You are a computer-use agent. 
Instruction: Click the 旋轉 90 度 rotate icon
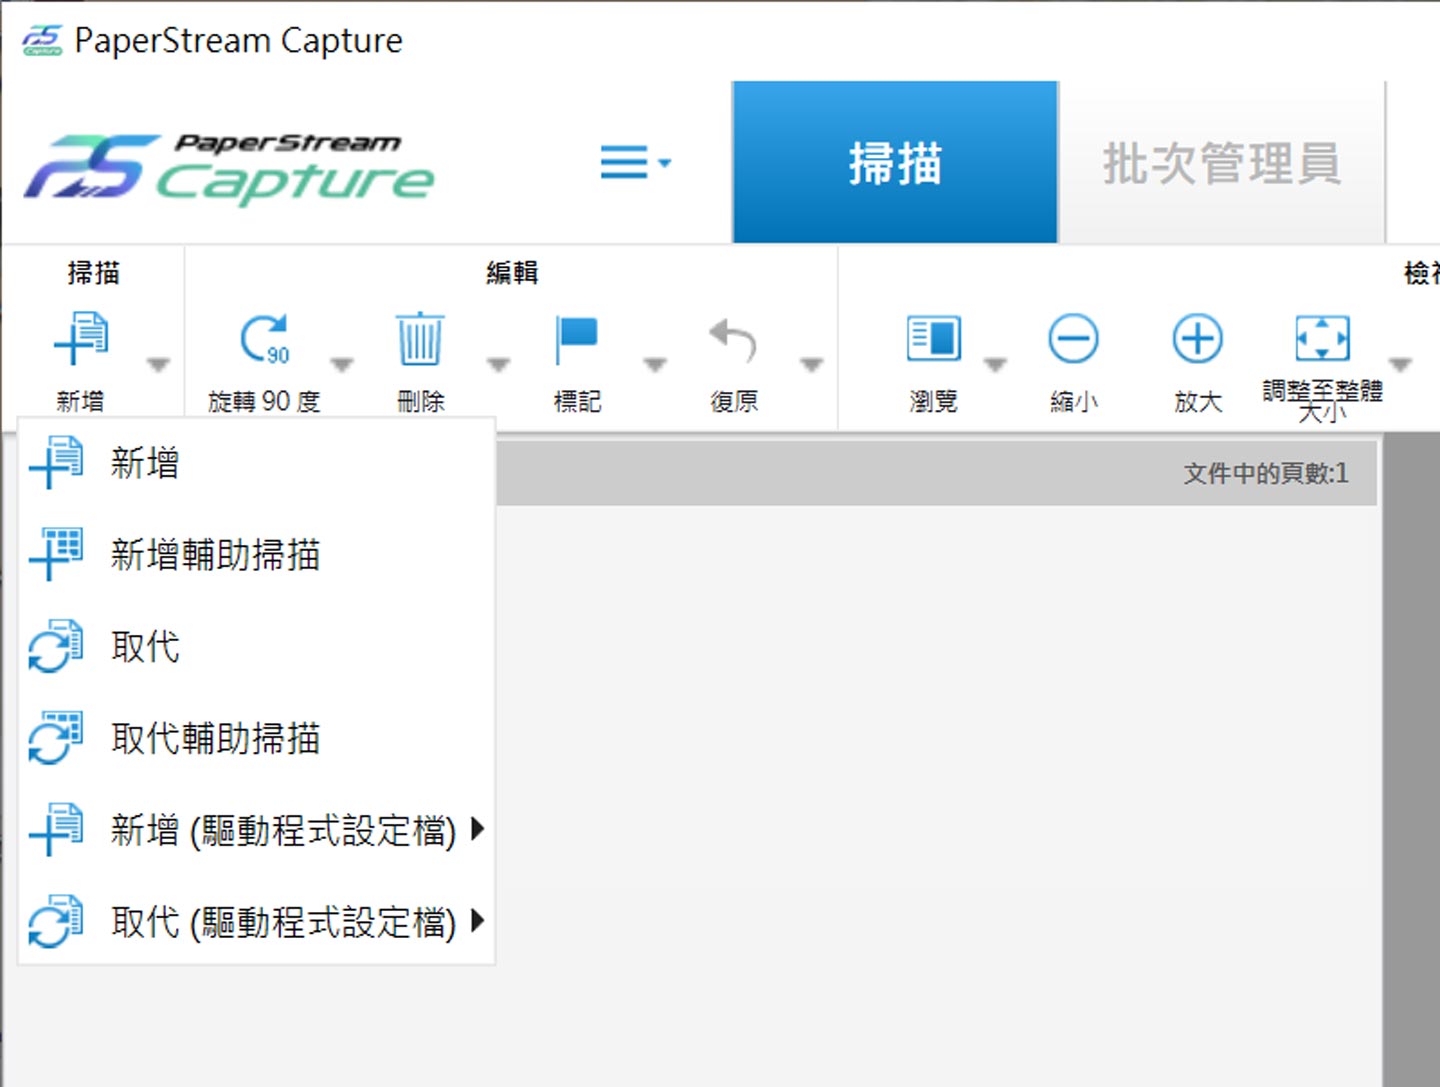[x=265, y=339]
